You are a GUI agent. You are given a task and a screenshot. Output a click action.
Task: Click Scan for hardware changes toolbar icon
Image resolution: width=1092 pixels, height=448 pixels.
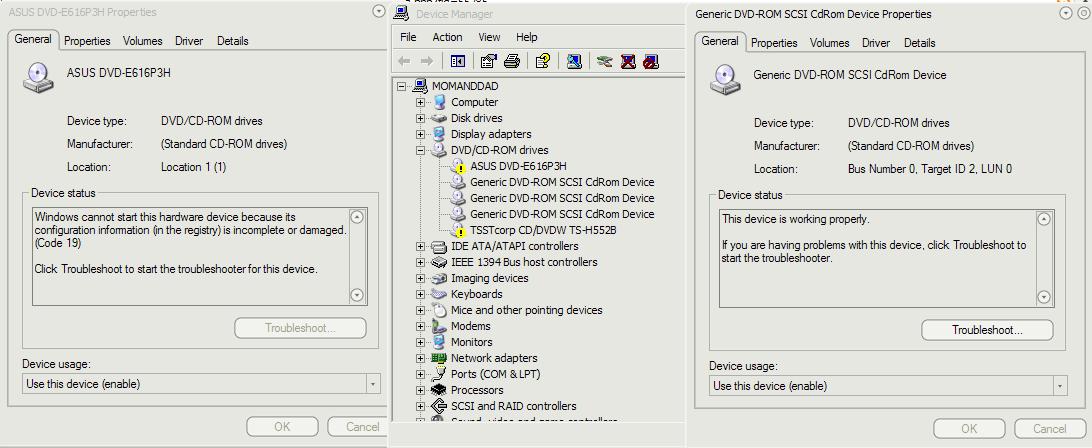tap(574, 61)
